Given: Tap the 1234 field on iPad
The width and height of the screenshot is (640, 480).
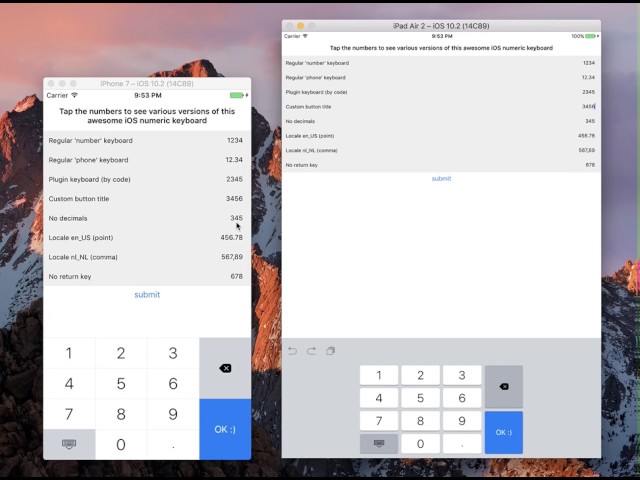Looking at the screenshot, I should [x=589, y=63].
